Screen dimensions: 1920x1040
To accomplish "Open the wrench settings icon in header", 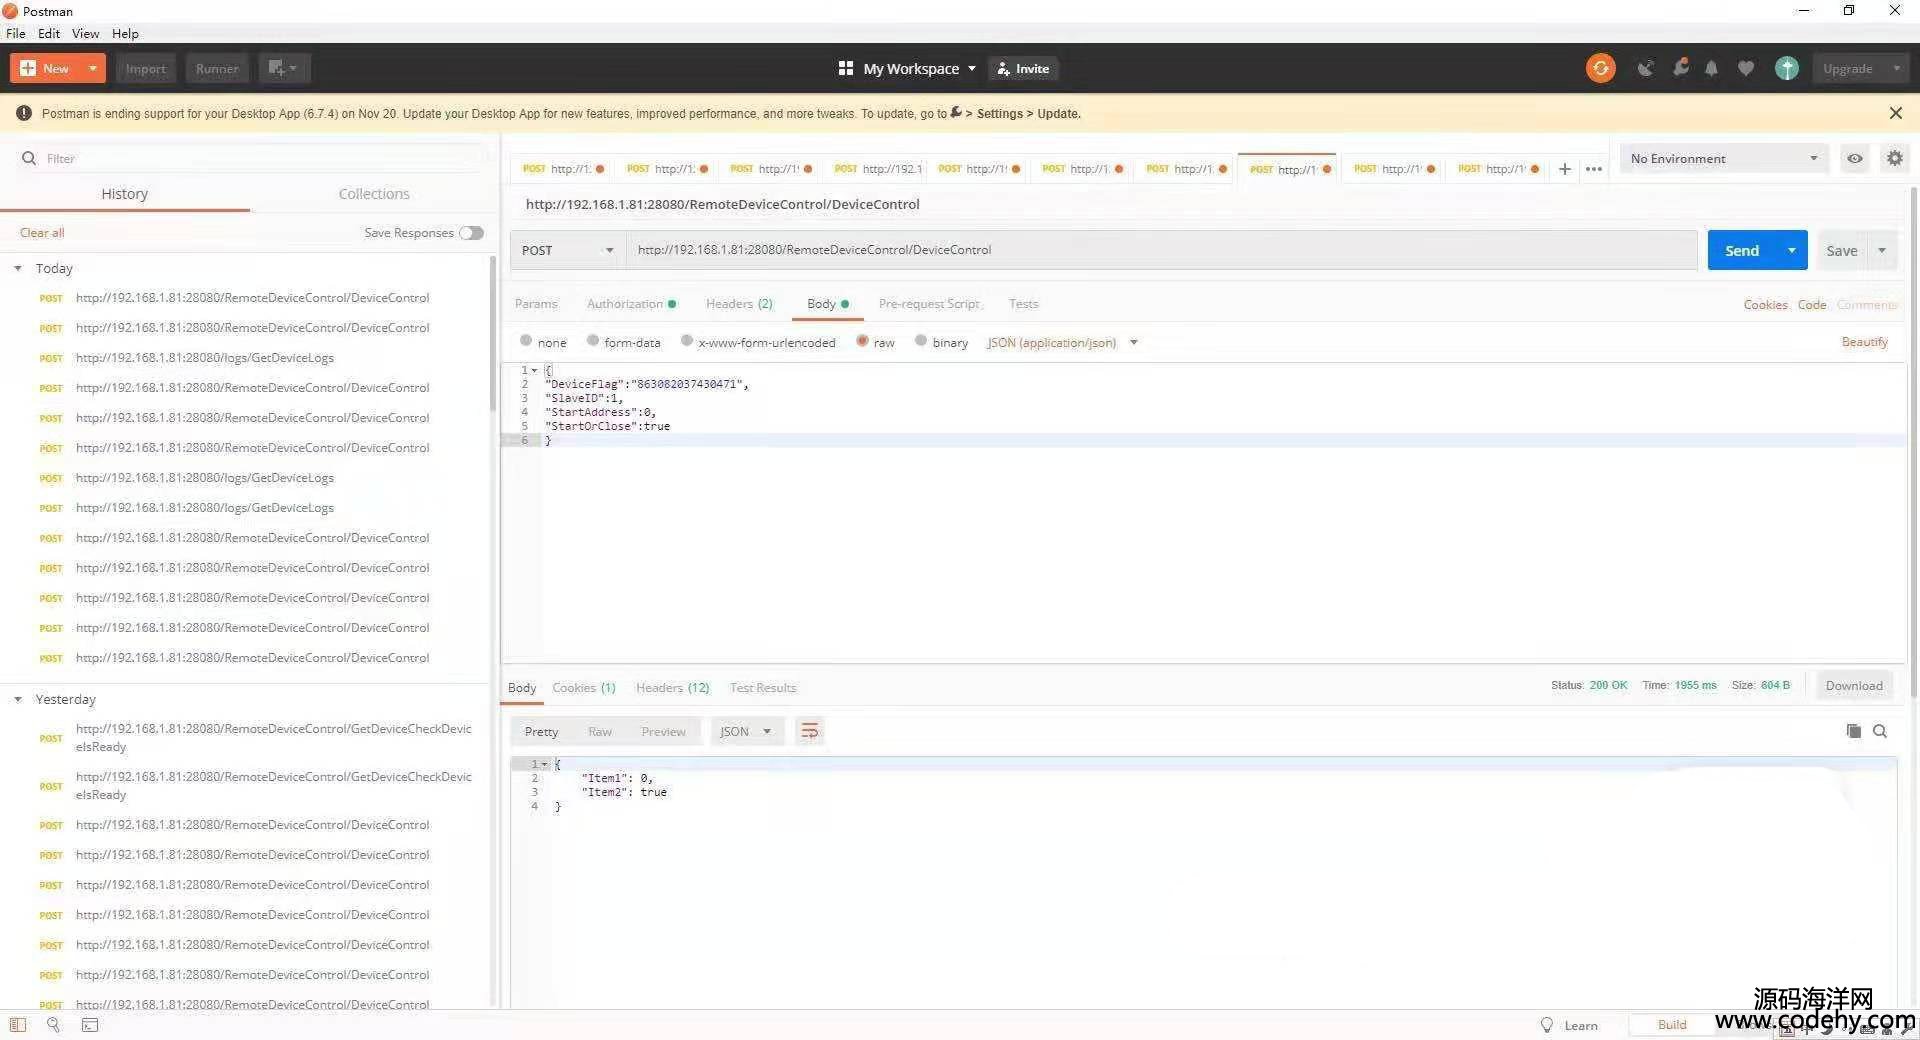I will coord(1680,67).
